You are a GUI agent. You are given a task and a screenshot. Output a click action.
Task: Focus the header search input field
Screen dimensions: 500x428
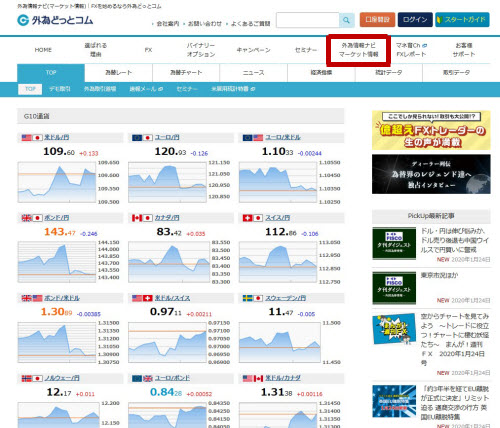pyautogui.click(x=308, y=20)
